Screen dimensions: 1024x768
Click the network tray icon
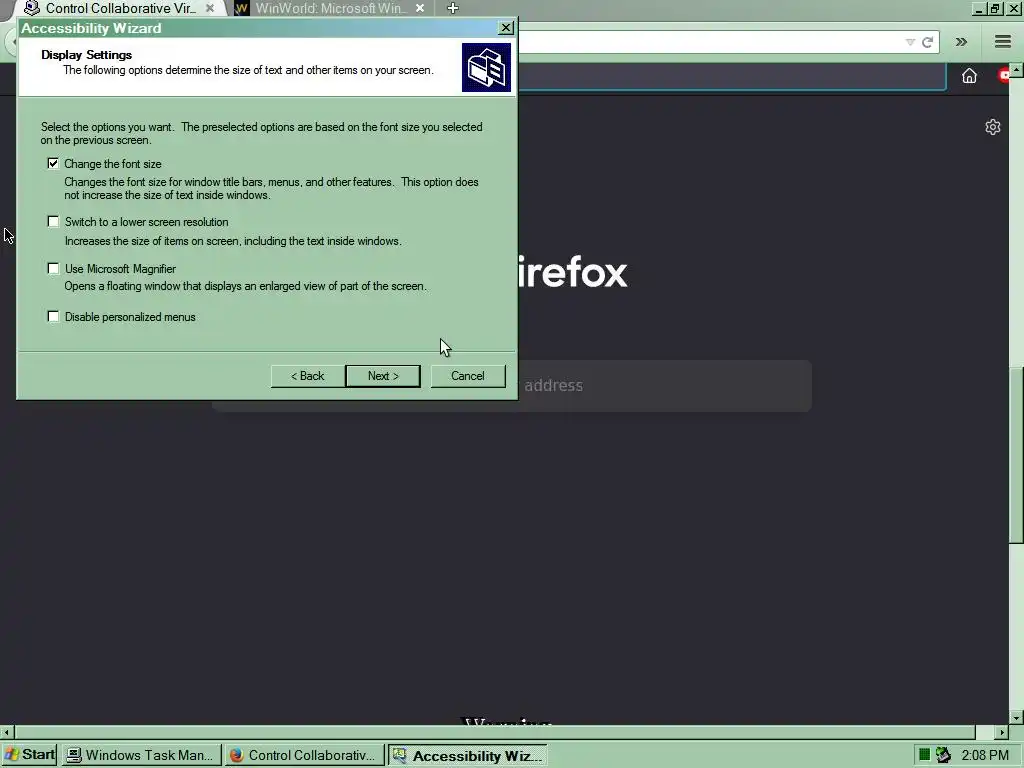[x=943, y=755]
